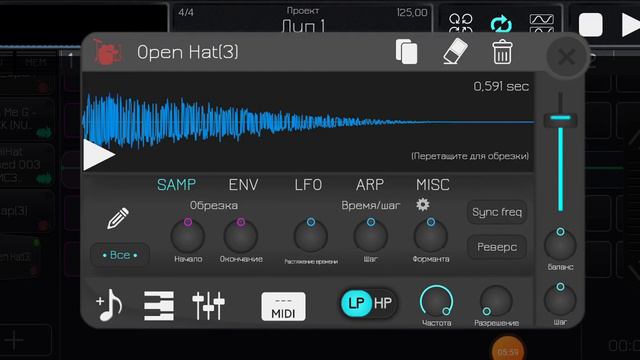Click the copy sample icon
The image size is (640, 360).
407,52
